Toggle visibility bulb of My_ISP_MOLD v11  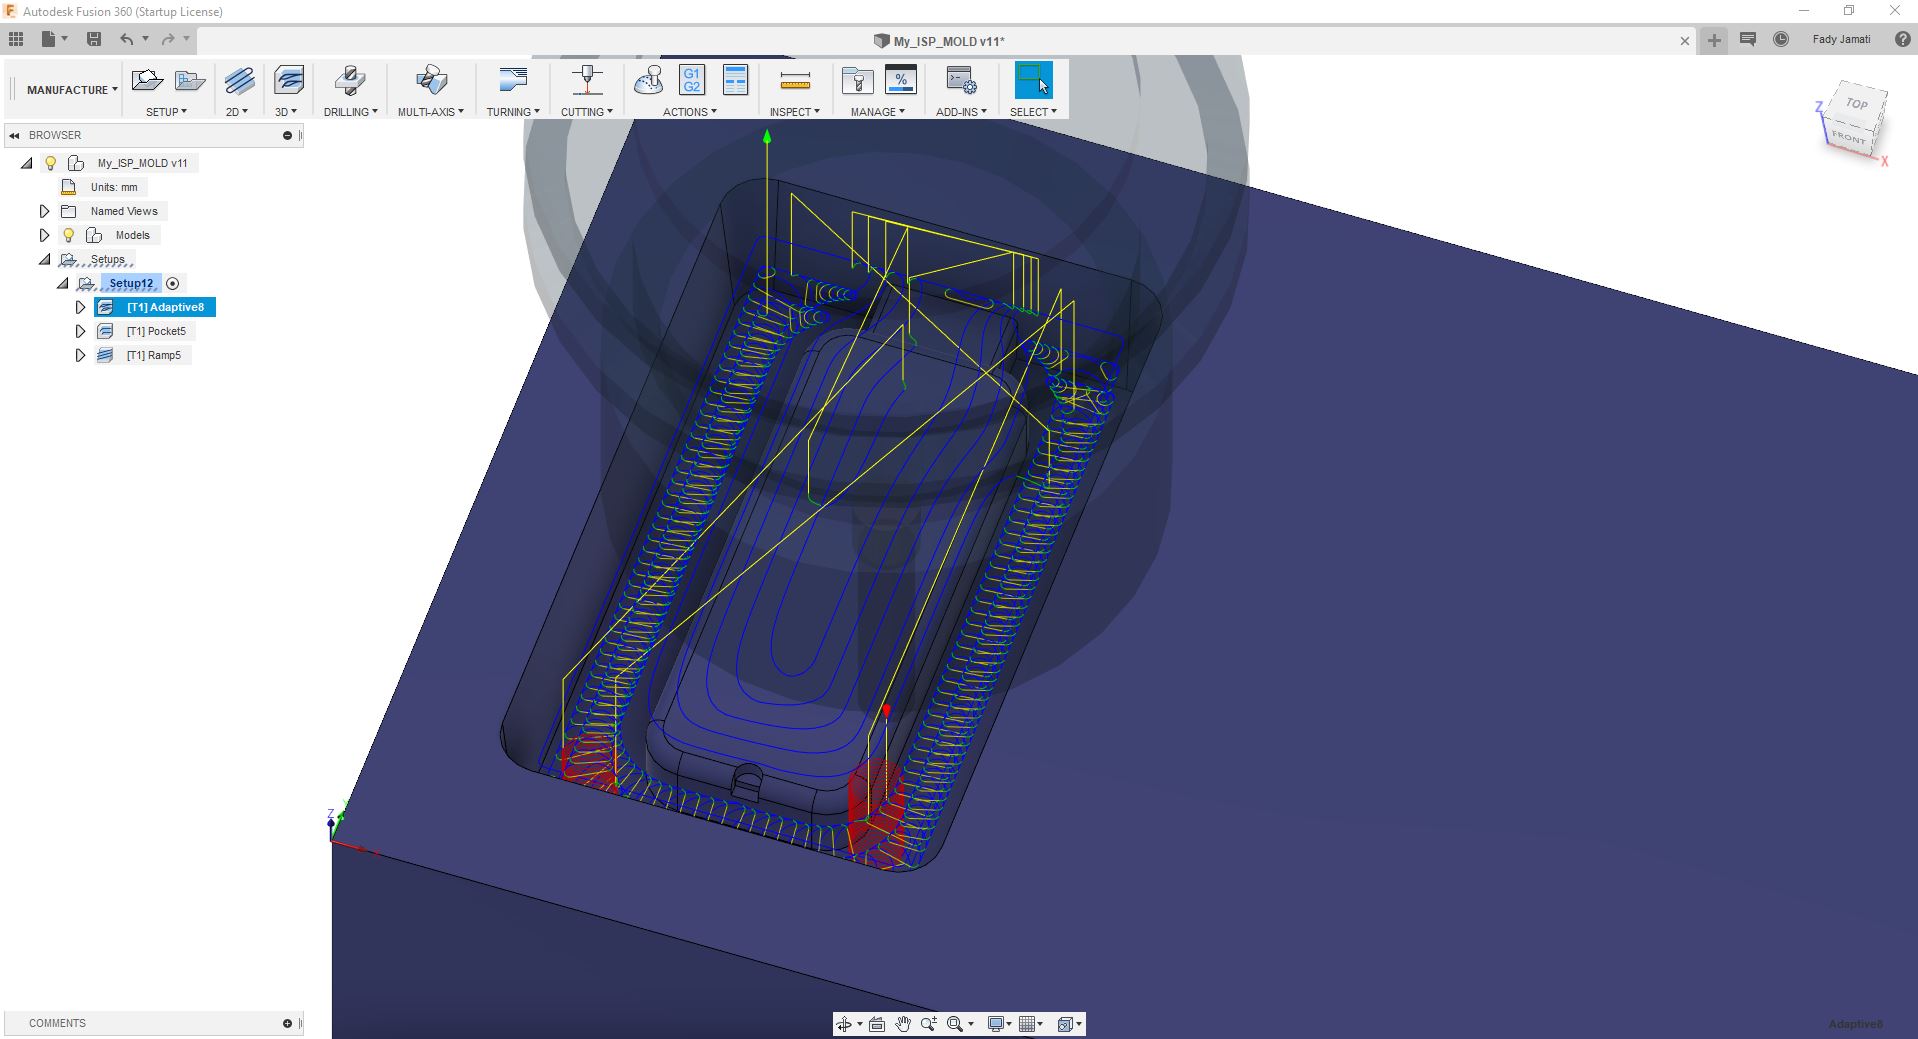51,163
